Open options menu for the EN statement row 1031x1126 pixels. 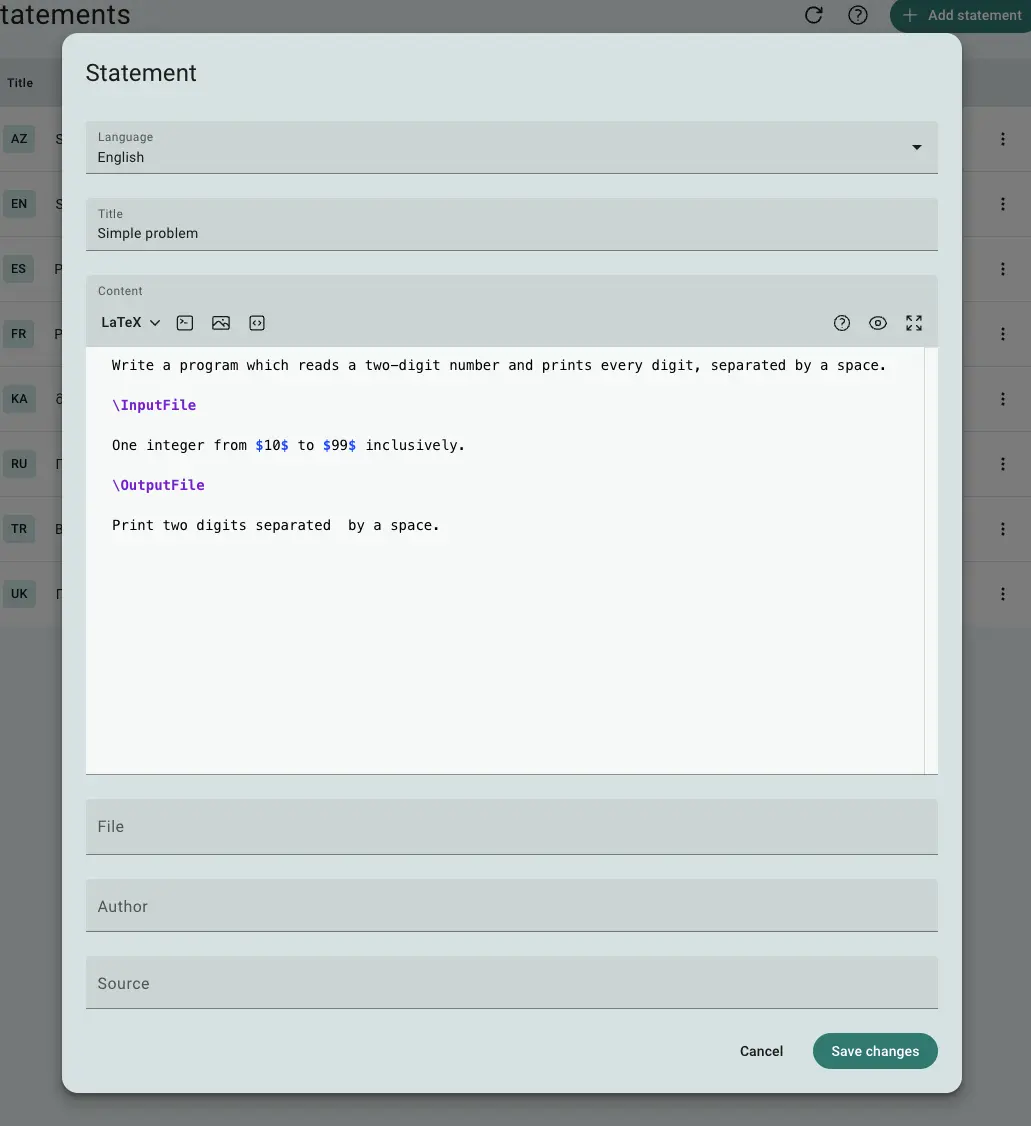[x=1002, y=203]
